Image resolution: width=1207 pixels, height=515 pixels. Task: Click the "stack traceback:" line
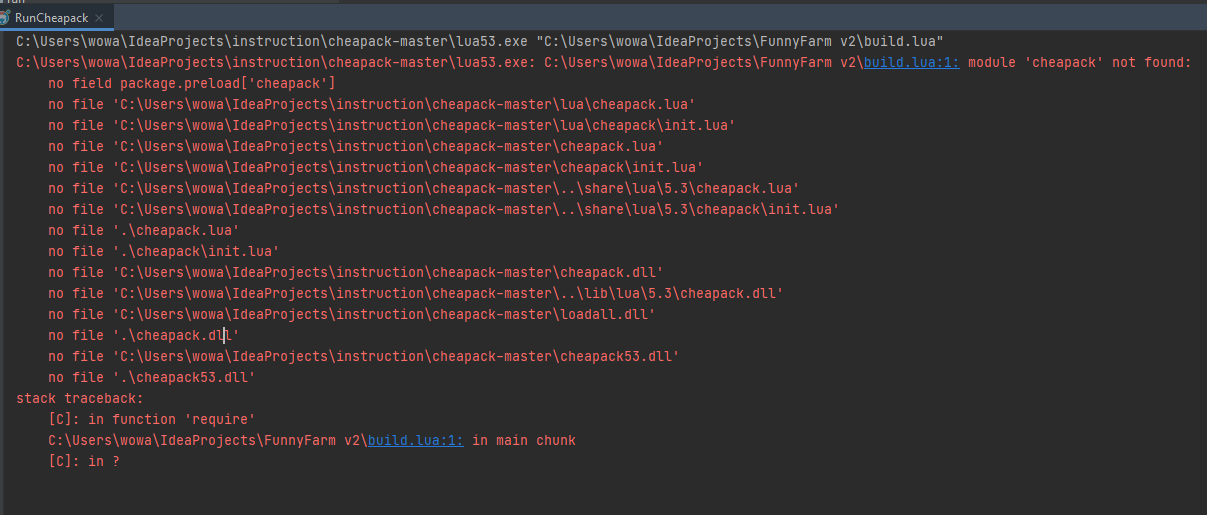(x=80, y=398)
